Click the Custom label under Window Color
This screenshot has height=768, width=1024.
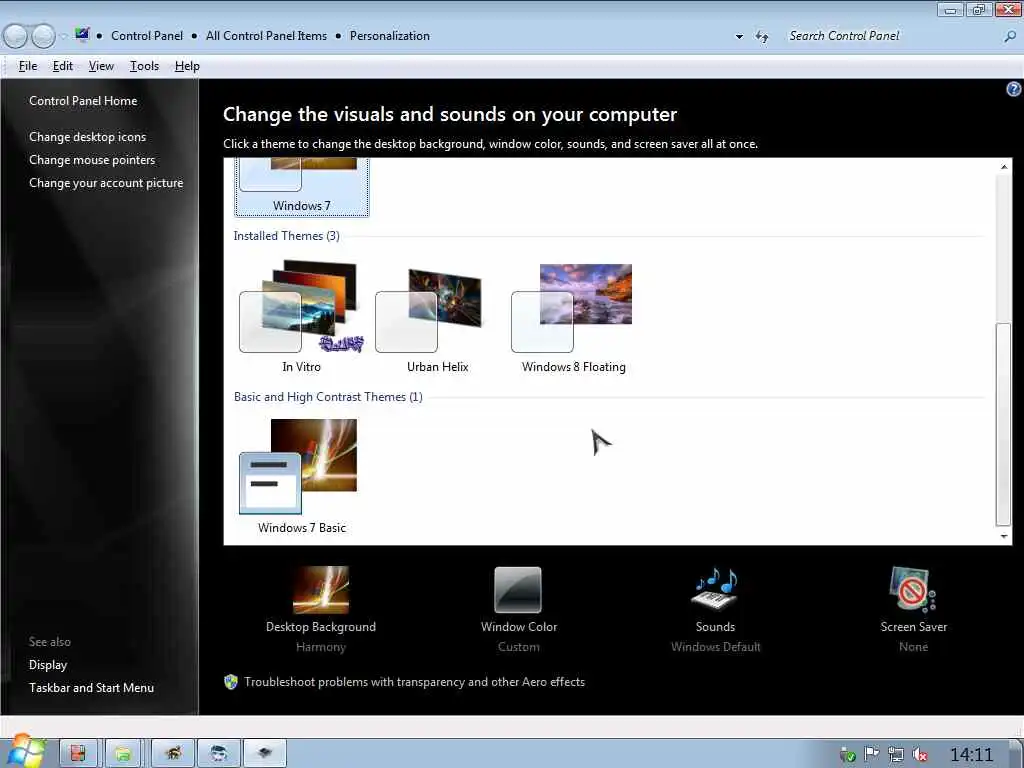(519, 647)
